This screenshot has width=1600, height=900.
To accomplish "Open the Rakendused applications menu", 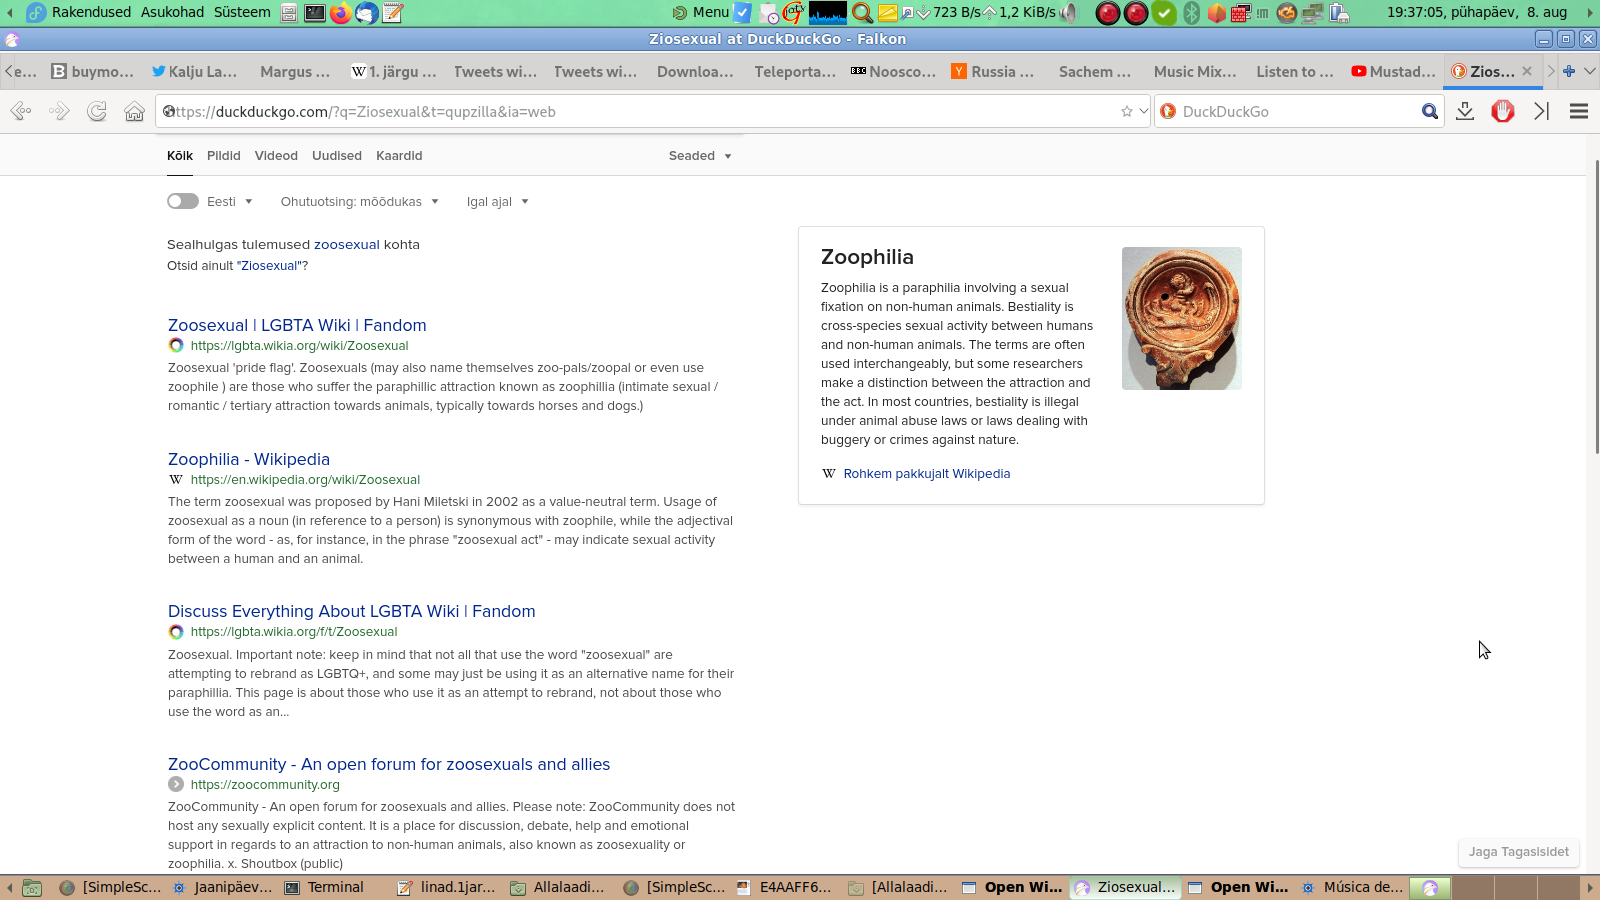I will [91, 12].
